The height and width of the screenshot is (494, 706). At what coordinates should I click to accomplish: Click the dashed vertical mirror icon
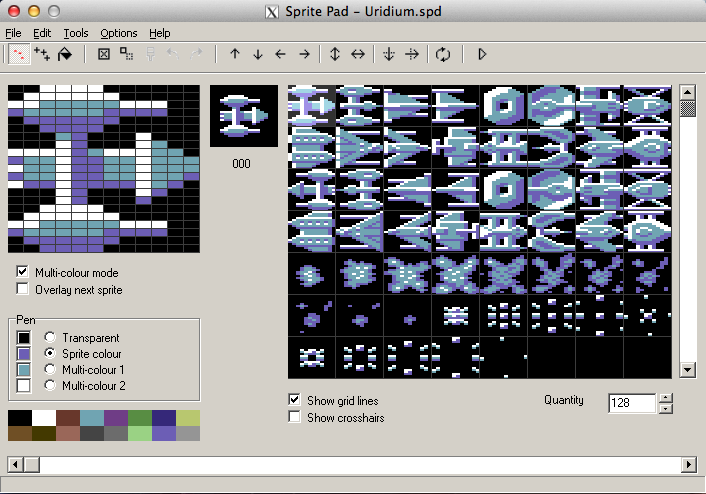(x=389, y=54)
